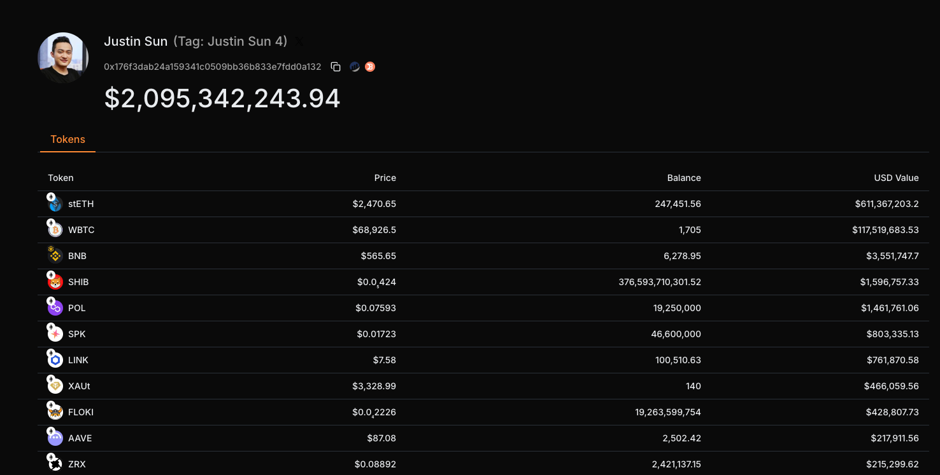Click the ZRX token name
This screenshot has height=475, width=940.
pyautogui.click(x=77, y=464)
